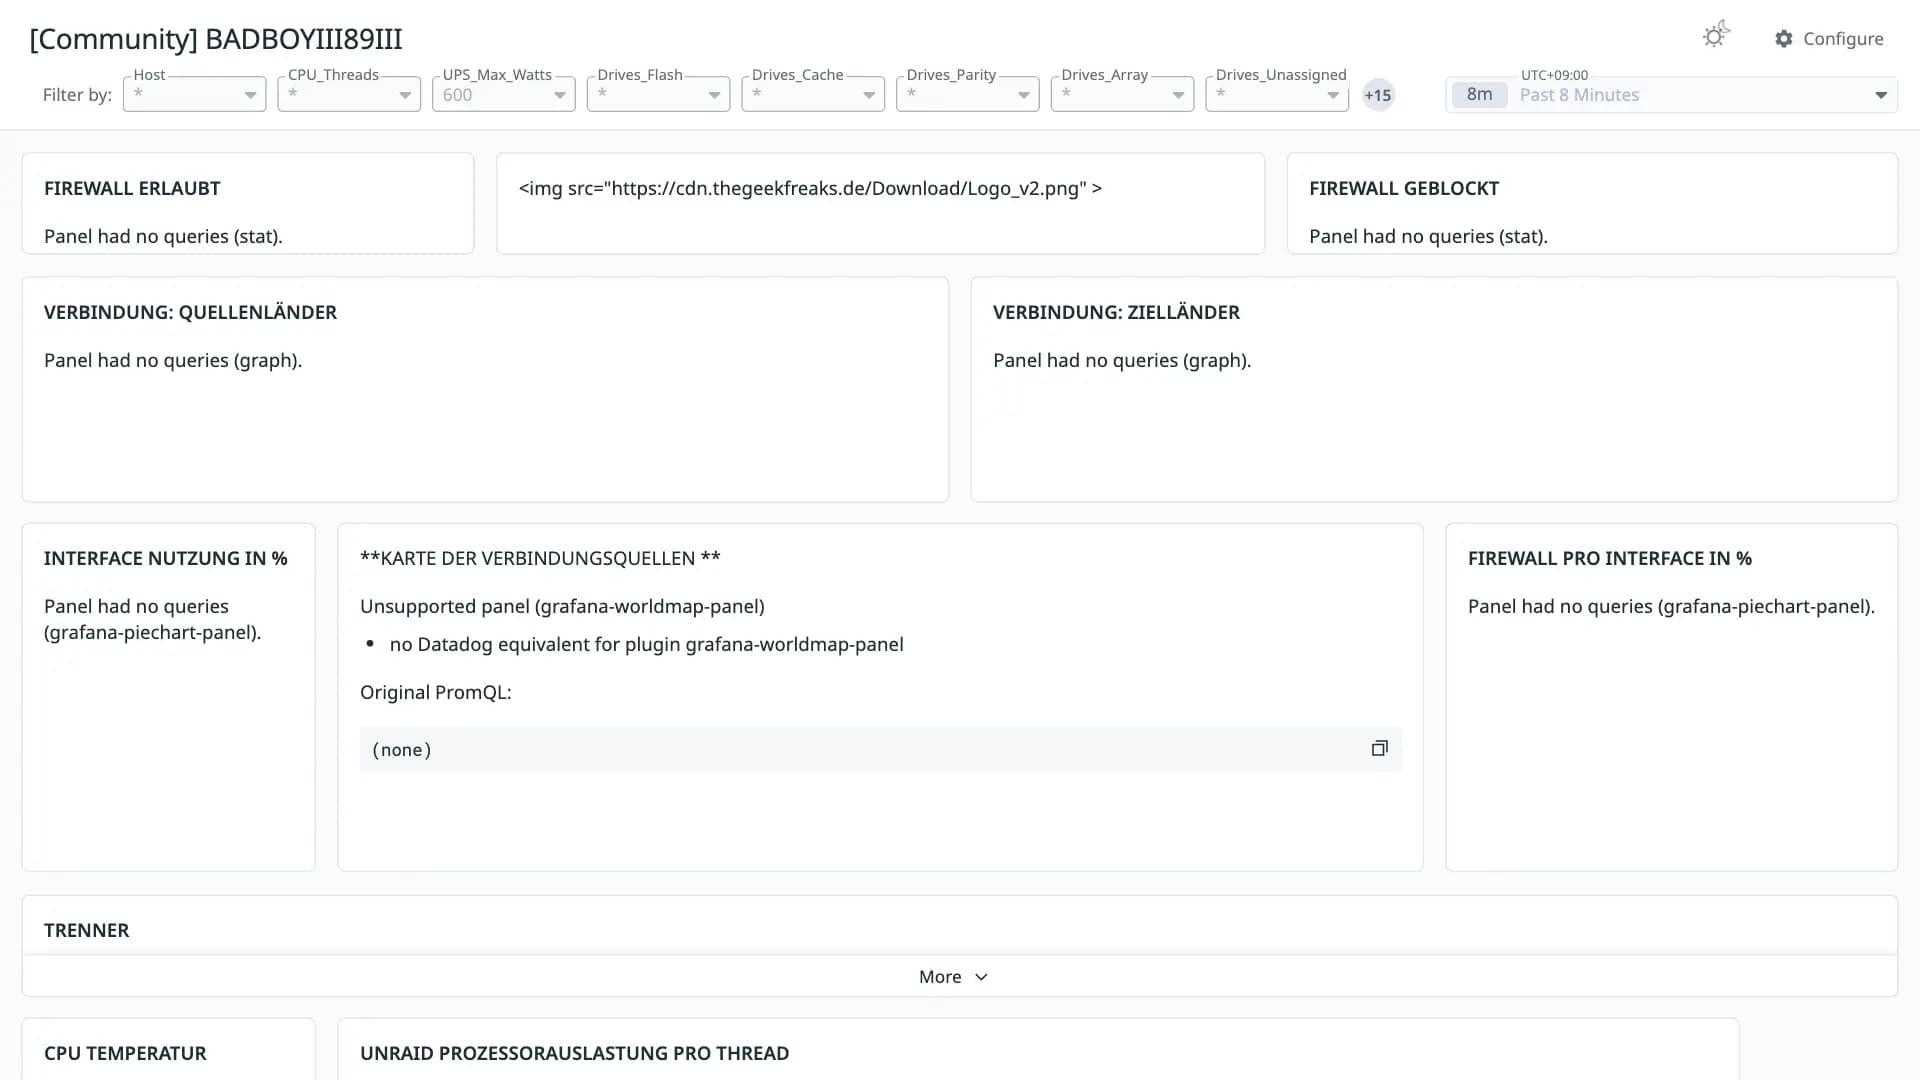1920x1080 pixels.
Task: Click the Configure gear icon
Action: point(1784,39)
